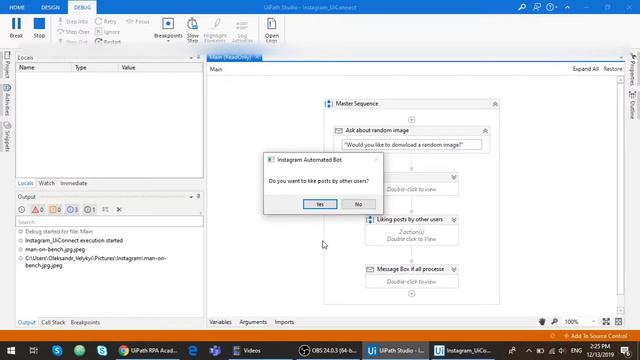Open the Project side panel

pyautogui.click(x=7, y=64)
